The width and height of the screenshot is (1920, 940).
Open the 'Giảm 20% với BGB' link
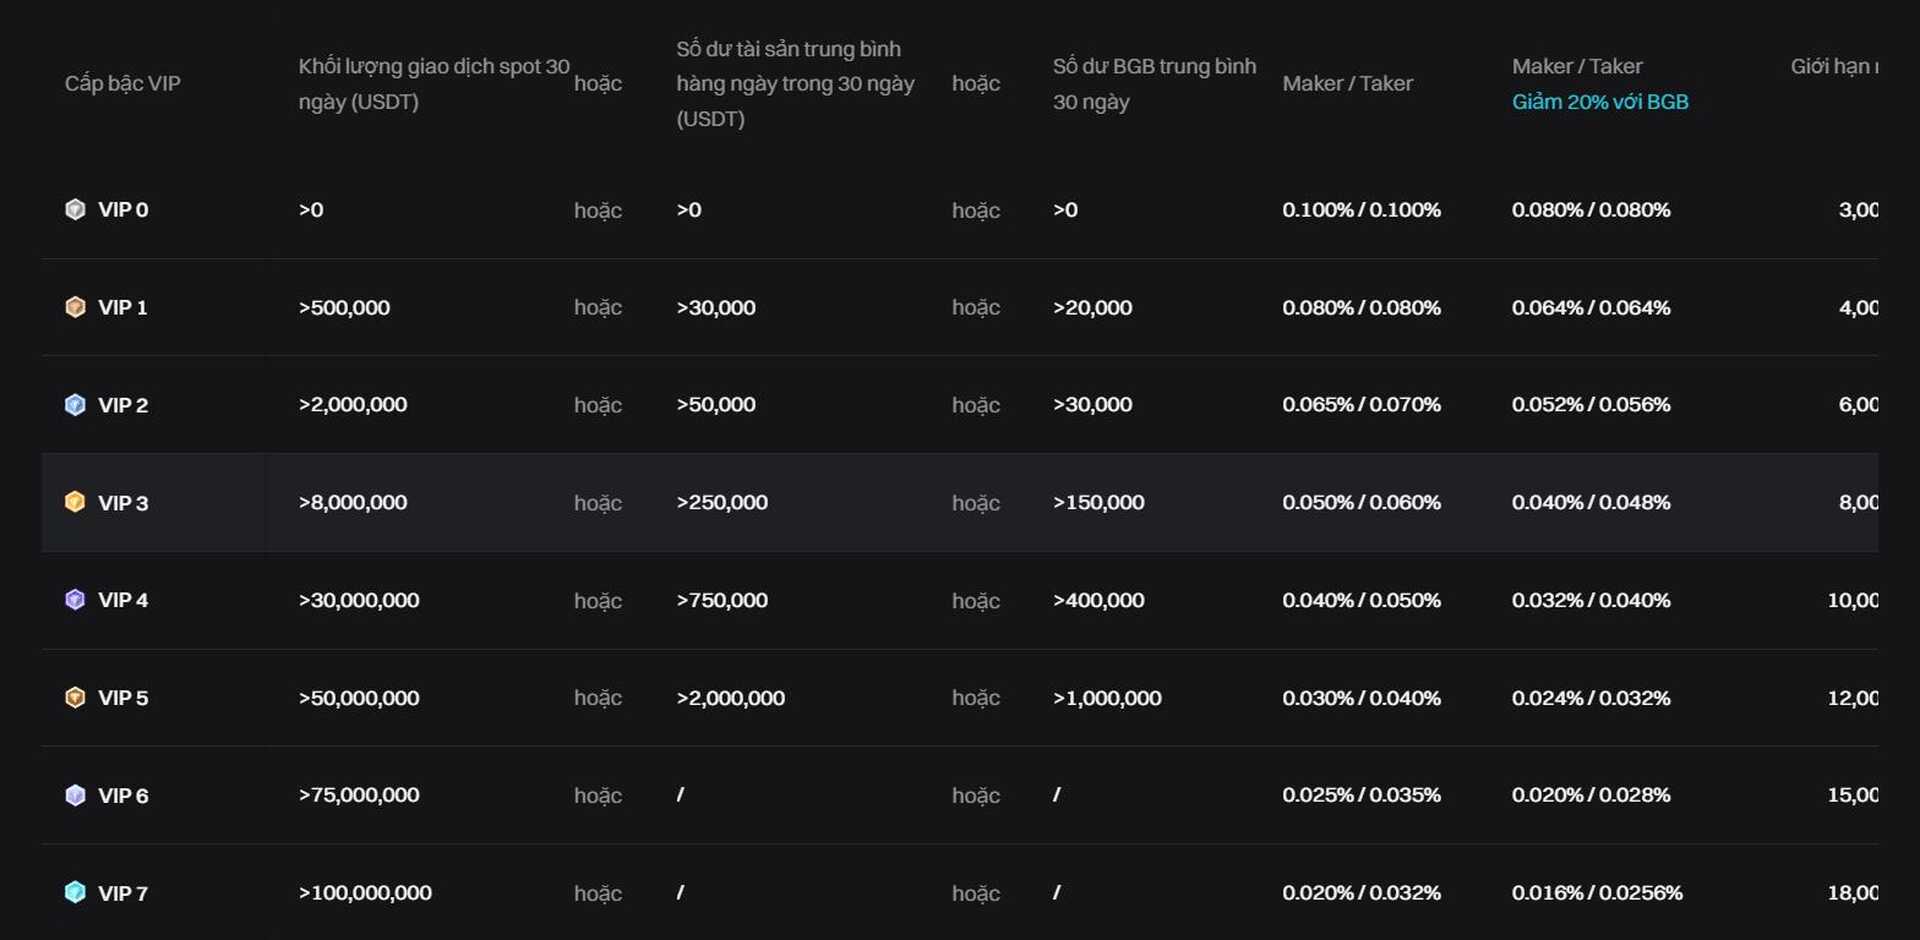(1600, 102)
